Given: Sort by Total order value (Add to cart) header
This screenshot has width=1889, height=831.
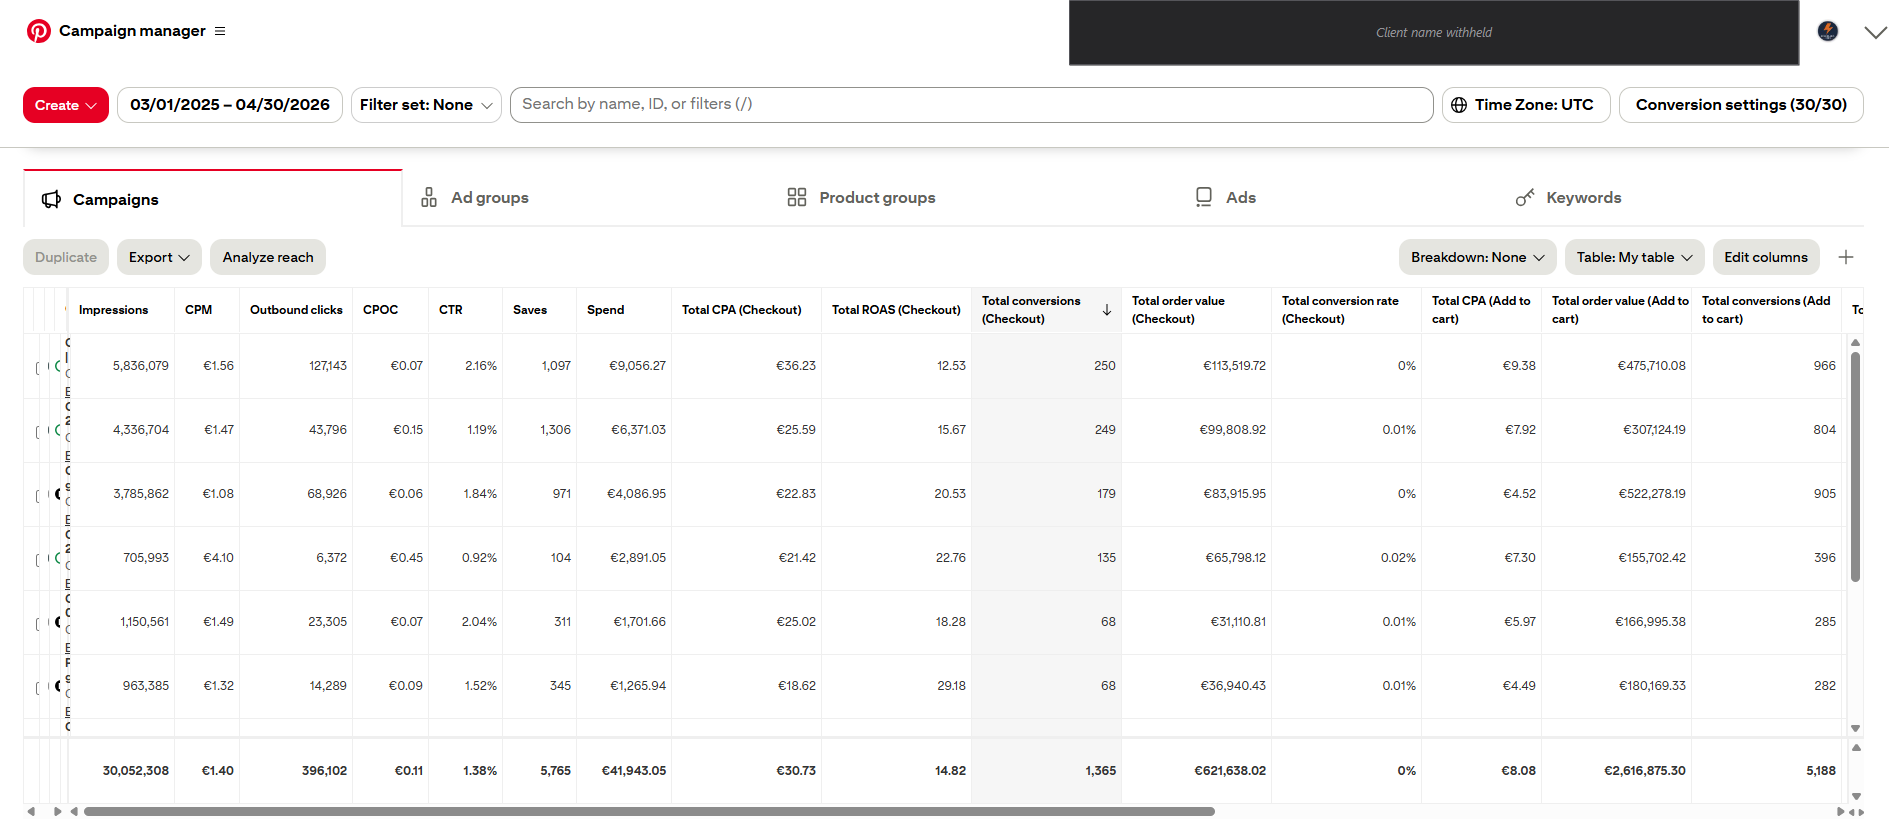Looking at the screenshot, I should [x=1620, y=310].
